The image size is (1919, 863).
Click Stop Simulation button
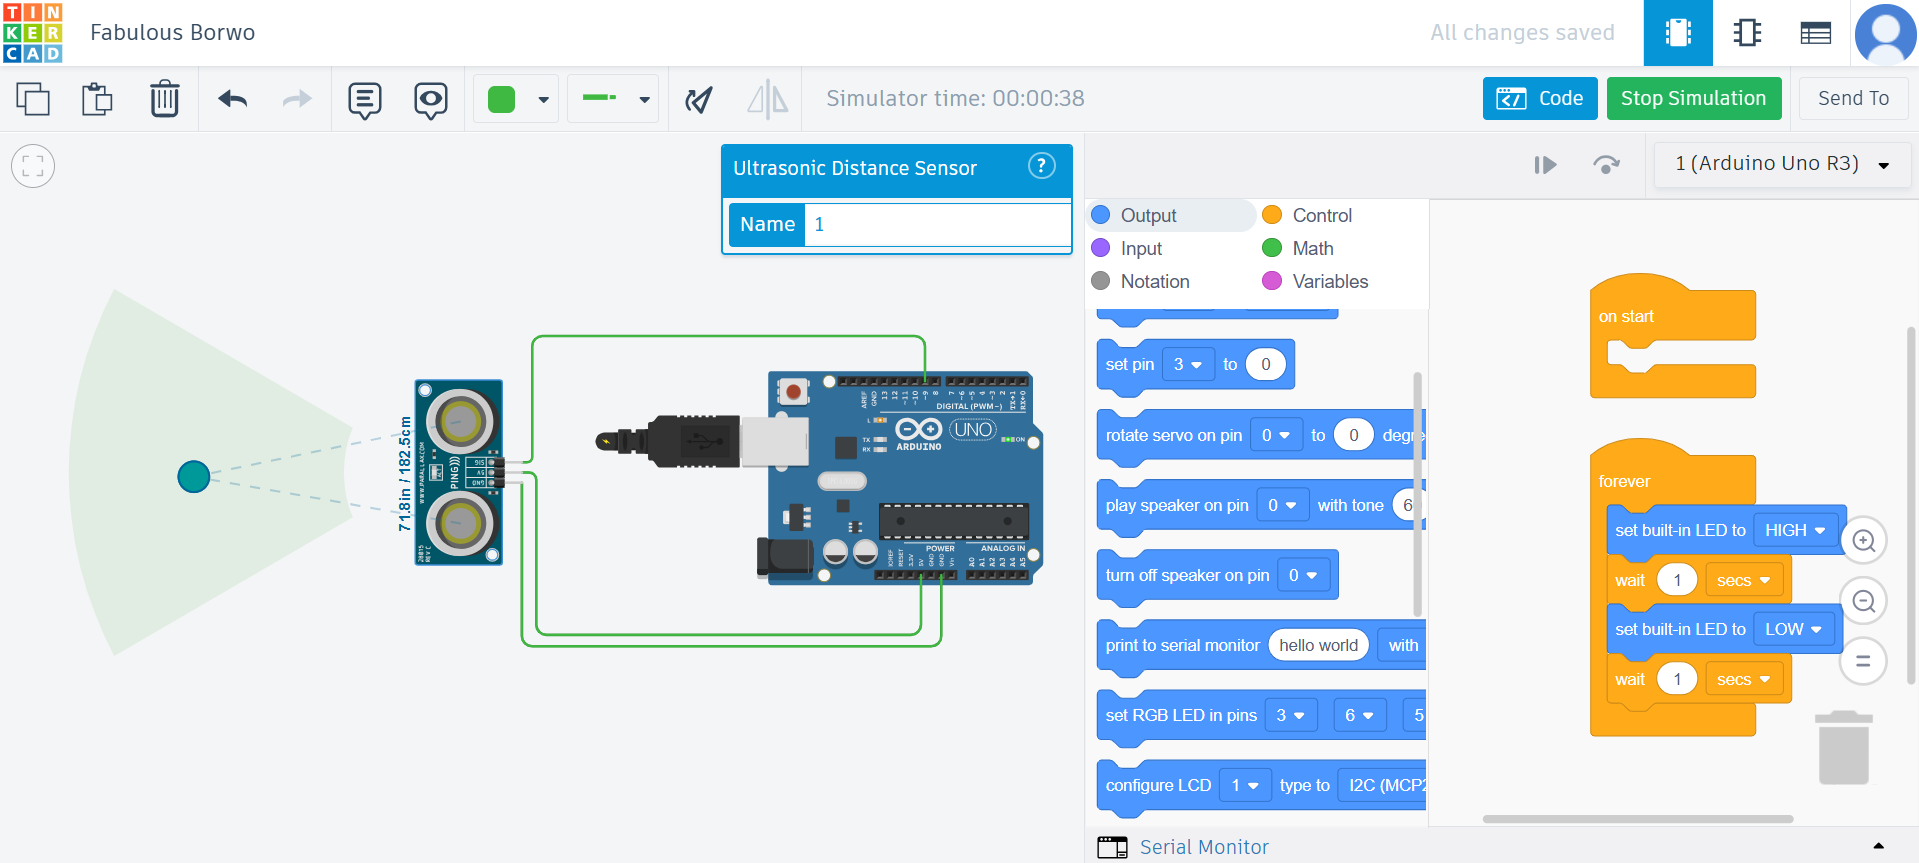[1694, 98]
